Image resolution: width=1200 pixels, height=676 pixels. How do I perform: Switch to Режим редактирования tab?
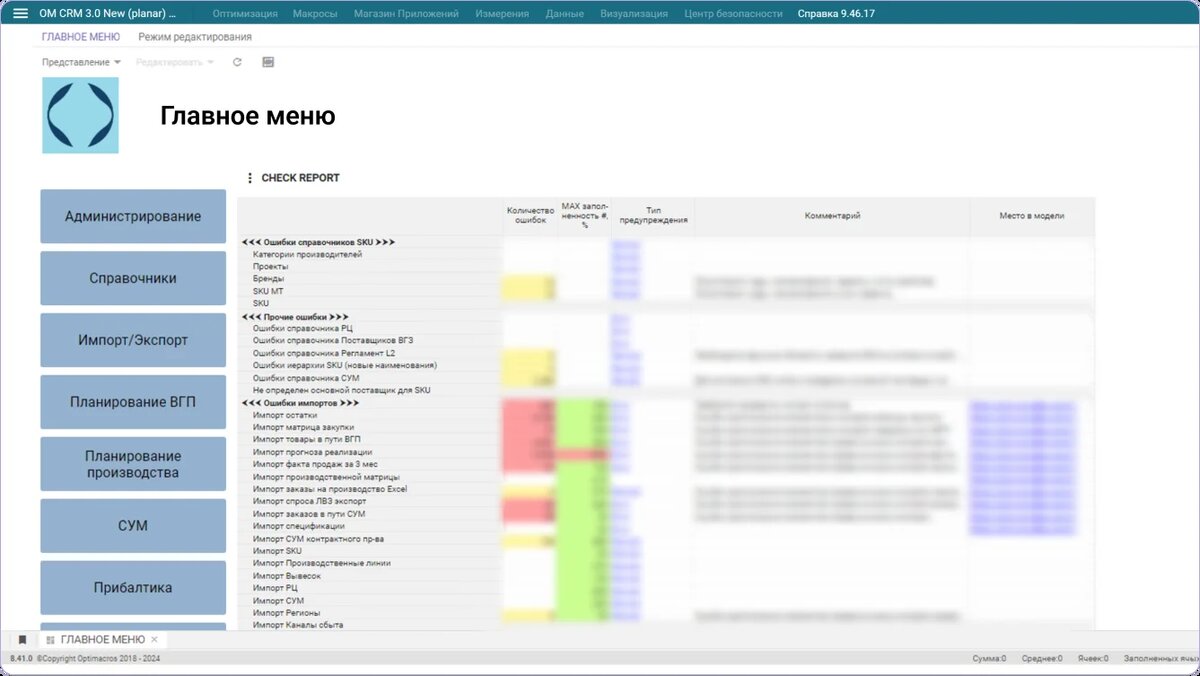tap(195, 36)
